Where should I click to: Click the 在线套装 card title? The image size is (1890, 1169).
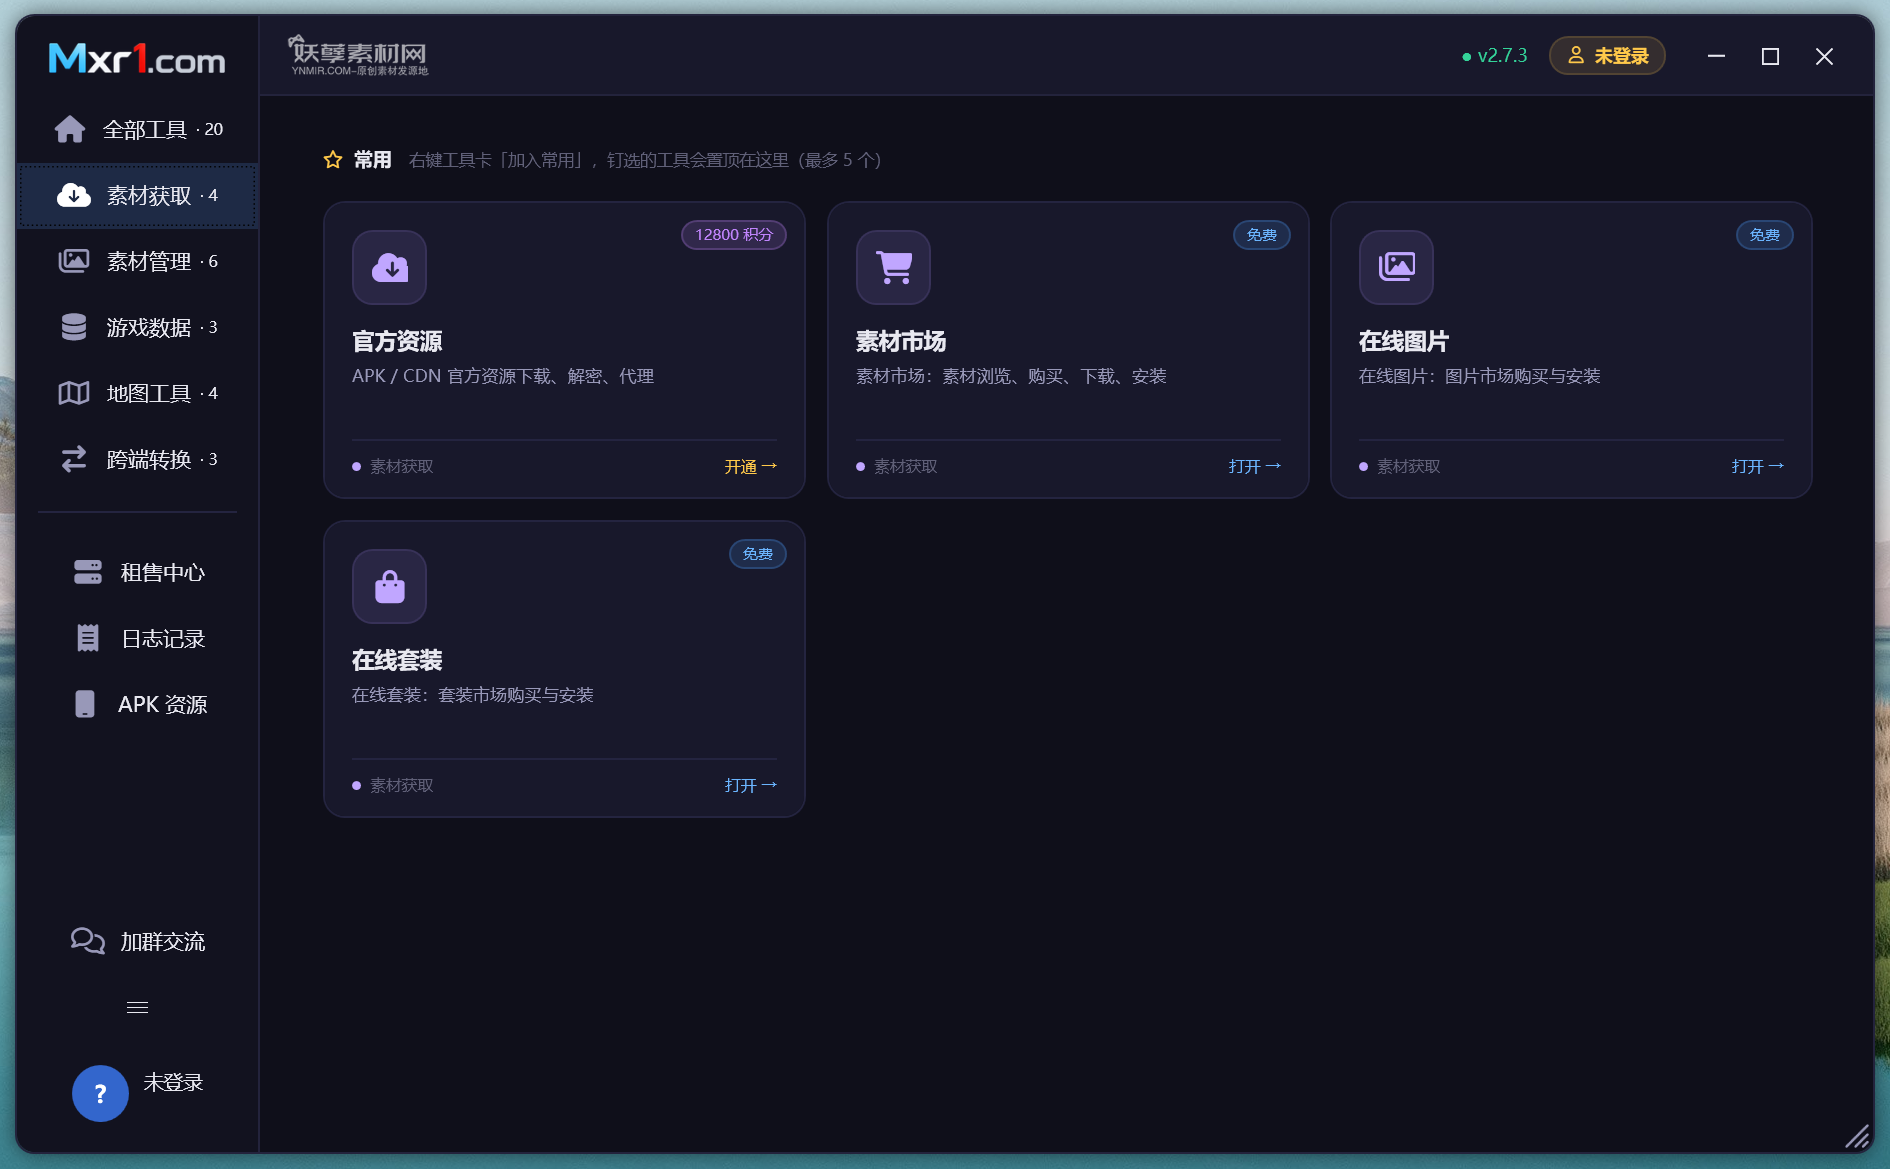click(x=397, y=661)
